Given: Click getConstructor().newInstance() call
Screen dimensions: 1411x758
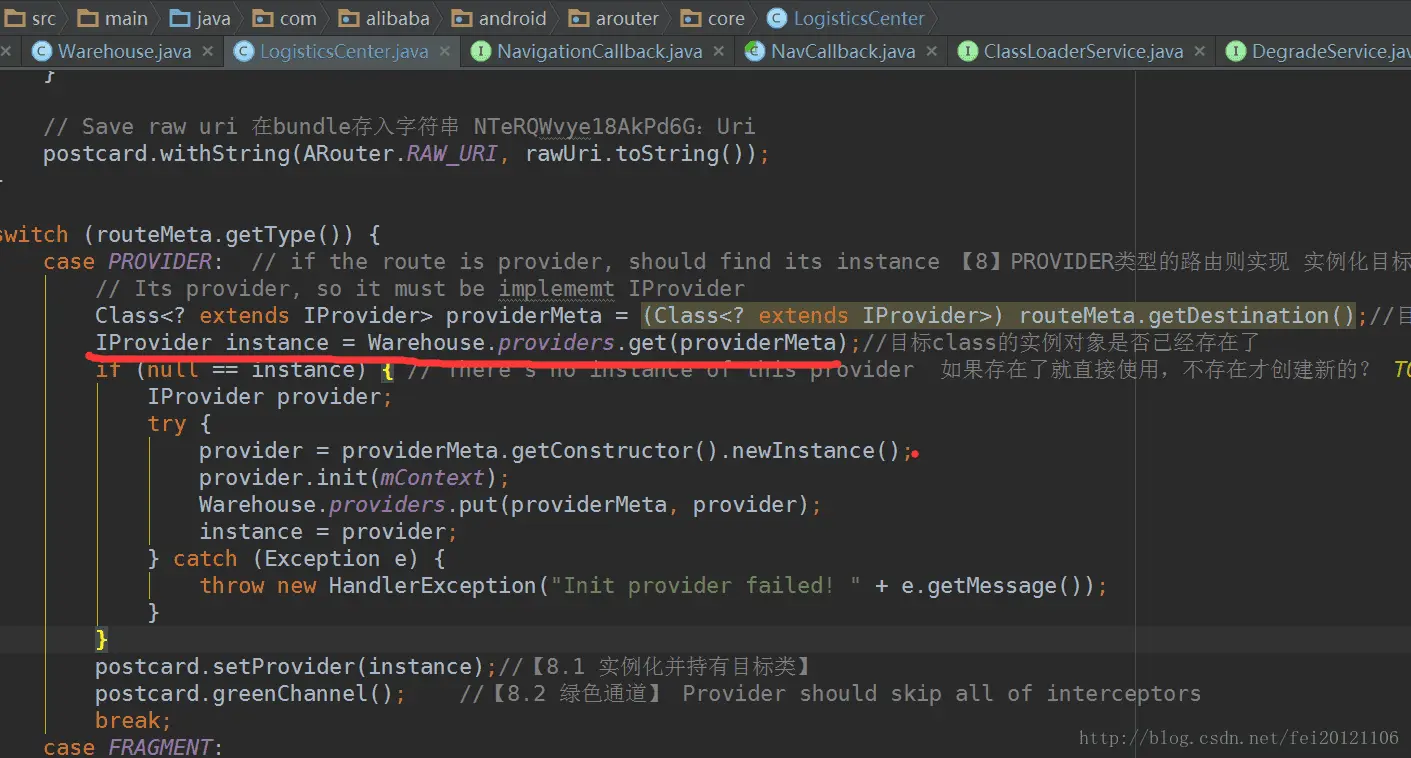Looking at the screenshot, I should point(706,451).
